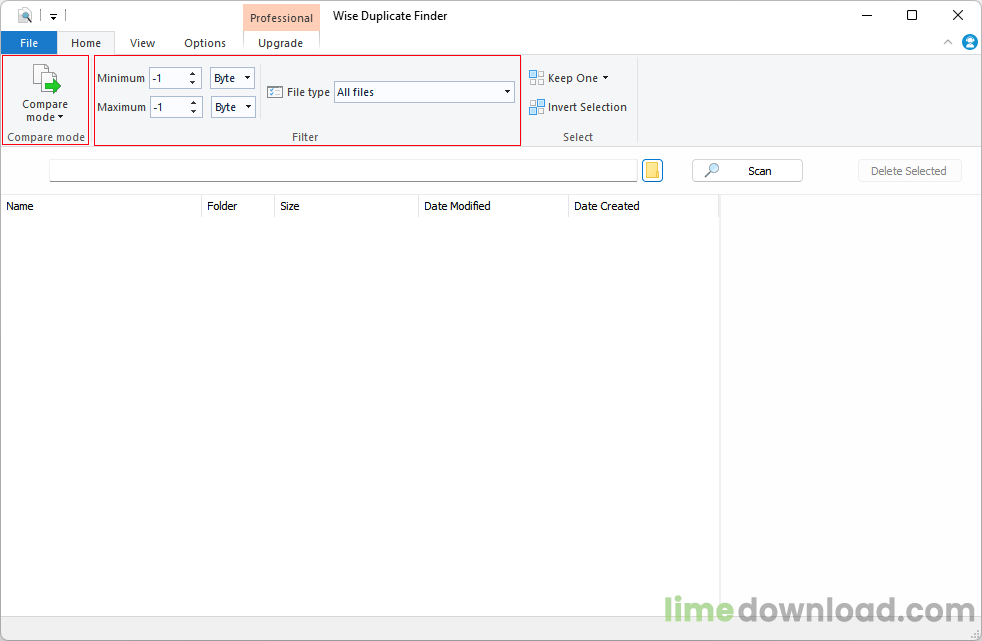The image size is (982, 641).
Task: Open the Maximum size unit dropdown
Action: click(233, 107)
